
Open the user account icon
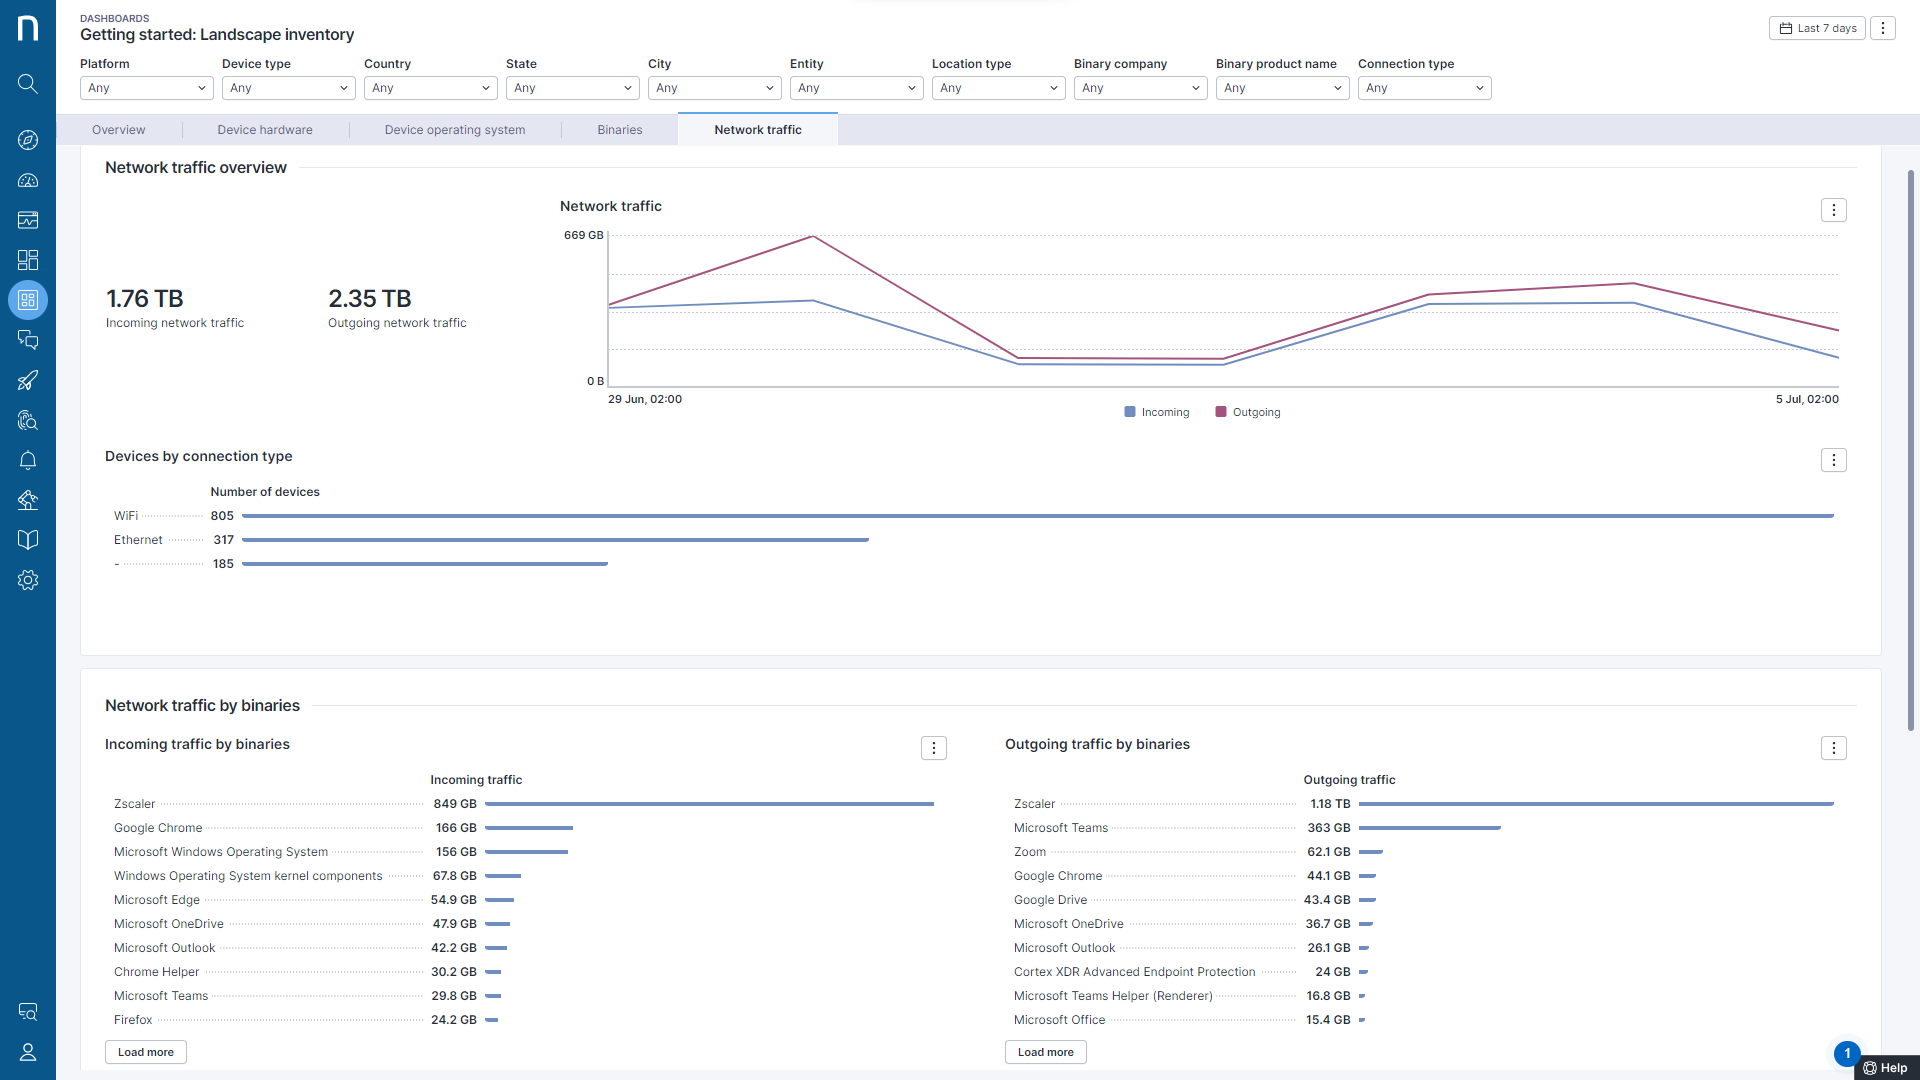[28, 1052]
